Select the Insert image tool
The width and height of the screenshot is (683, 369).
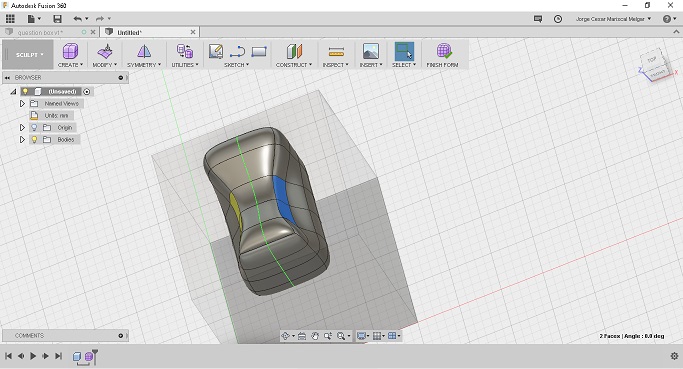pos(371,51)
